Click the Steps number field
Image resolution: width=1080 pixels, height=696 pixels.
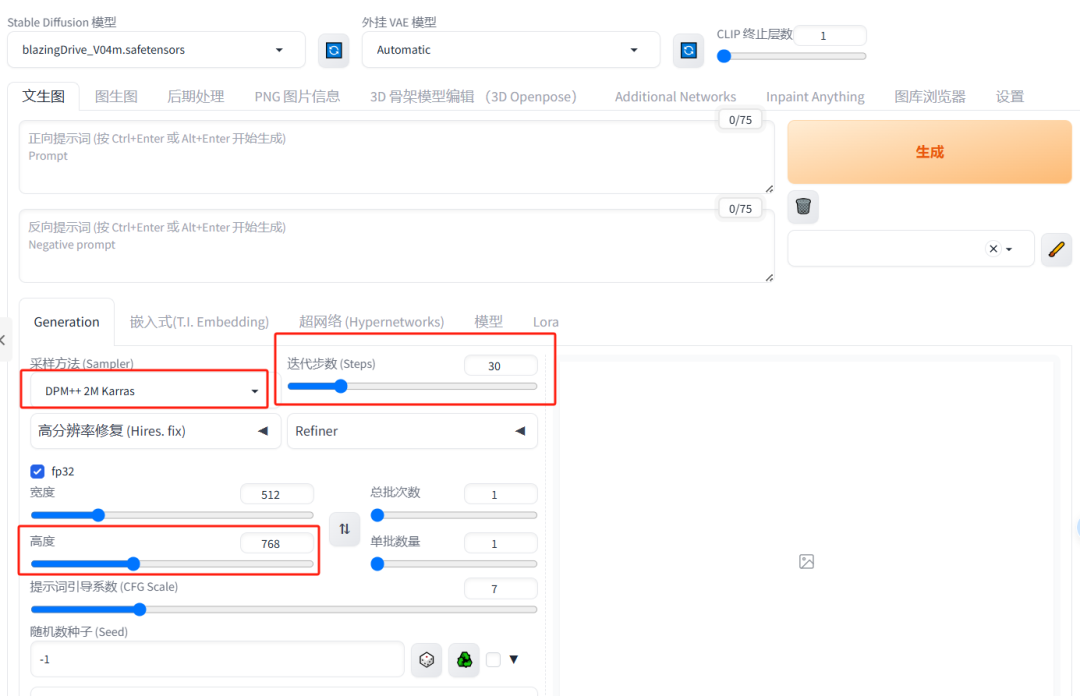(501, 366)
